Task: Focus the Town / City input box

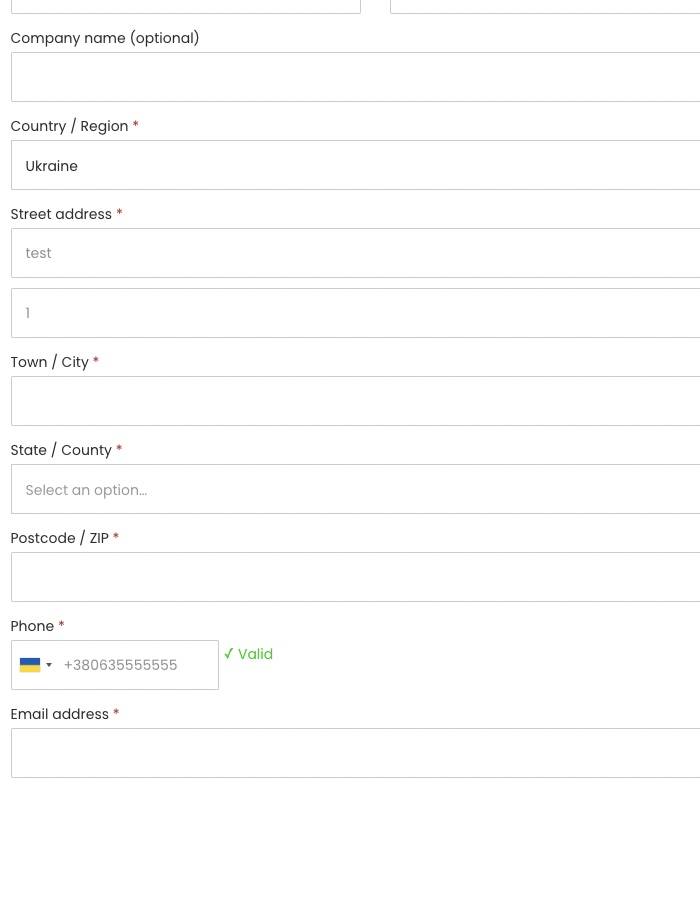Action: (356, 401)
